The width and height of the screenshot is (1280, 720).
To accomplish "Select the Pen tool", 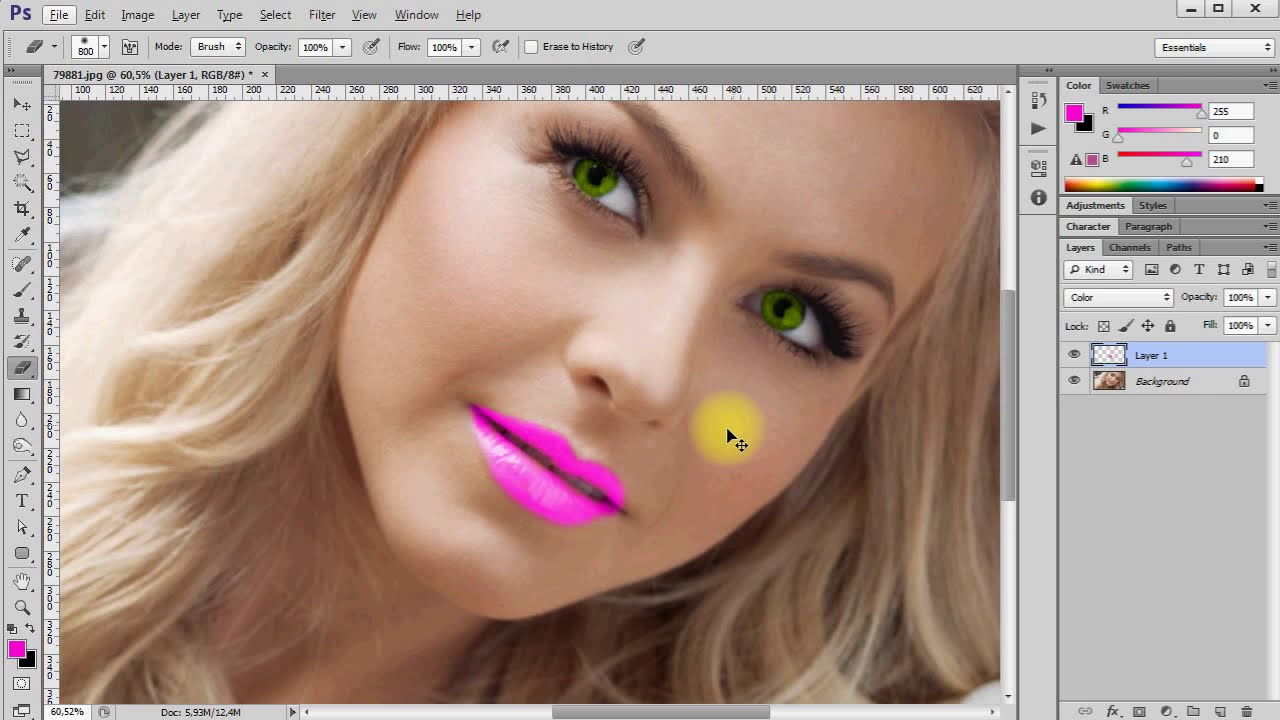I will [22, 475].
